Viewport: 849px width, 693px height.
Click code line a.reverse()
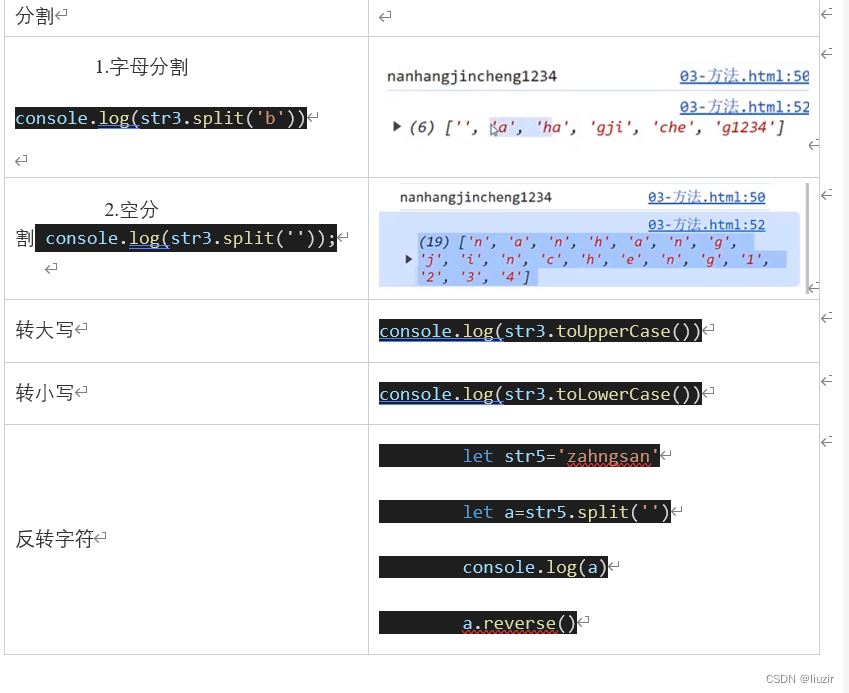tap(478, 623)
